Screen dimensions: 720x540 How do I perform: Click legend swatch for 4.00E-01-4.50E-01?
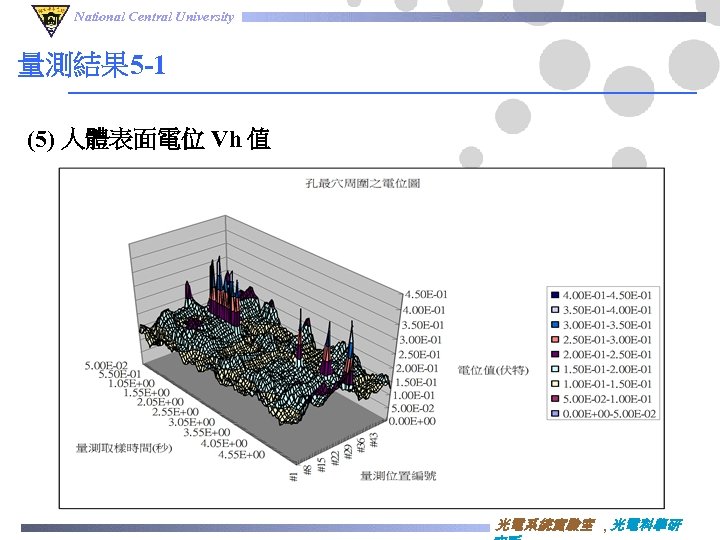coord(555,295)
